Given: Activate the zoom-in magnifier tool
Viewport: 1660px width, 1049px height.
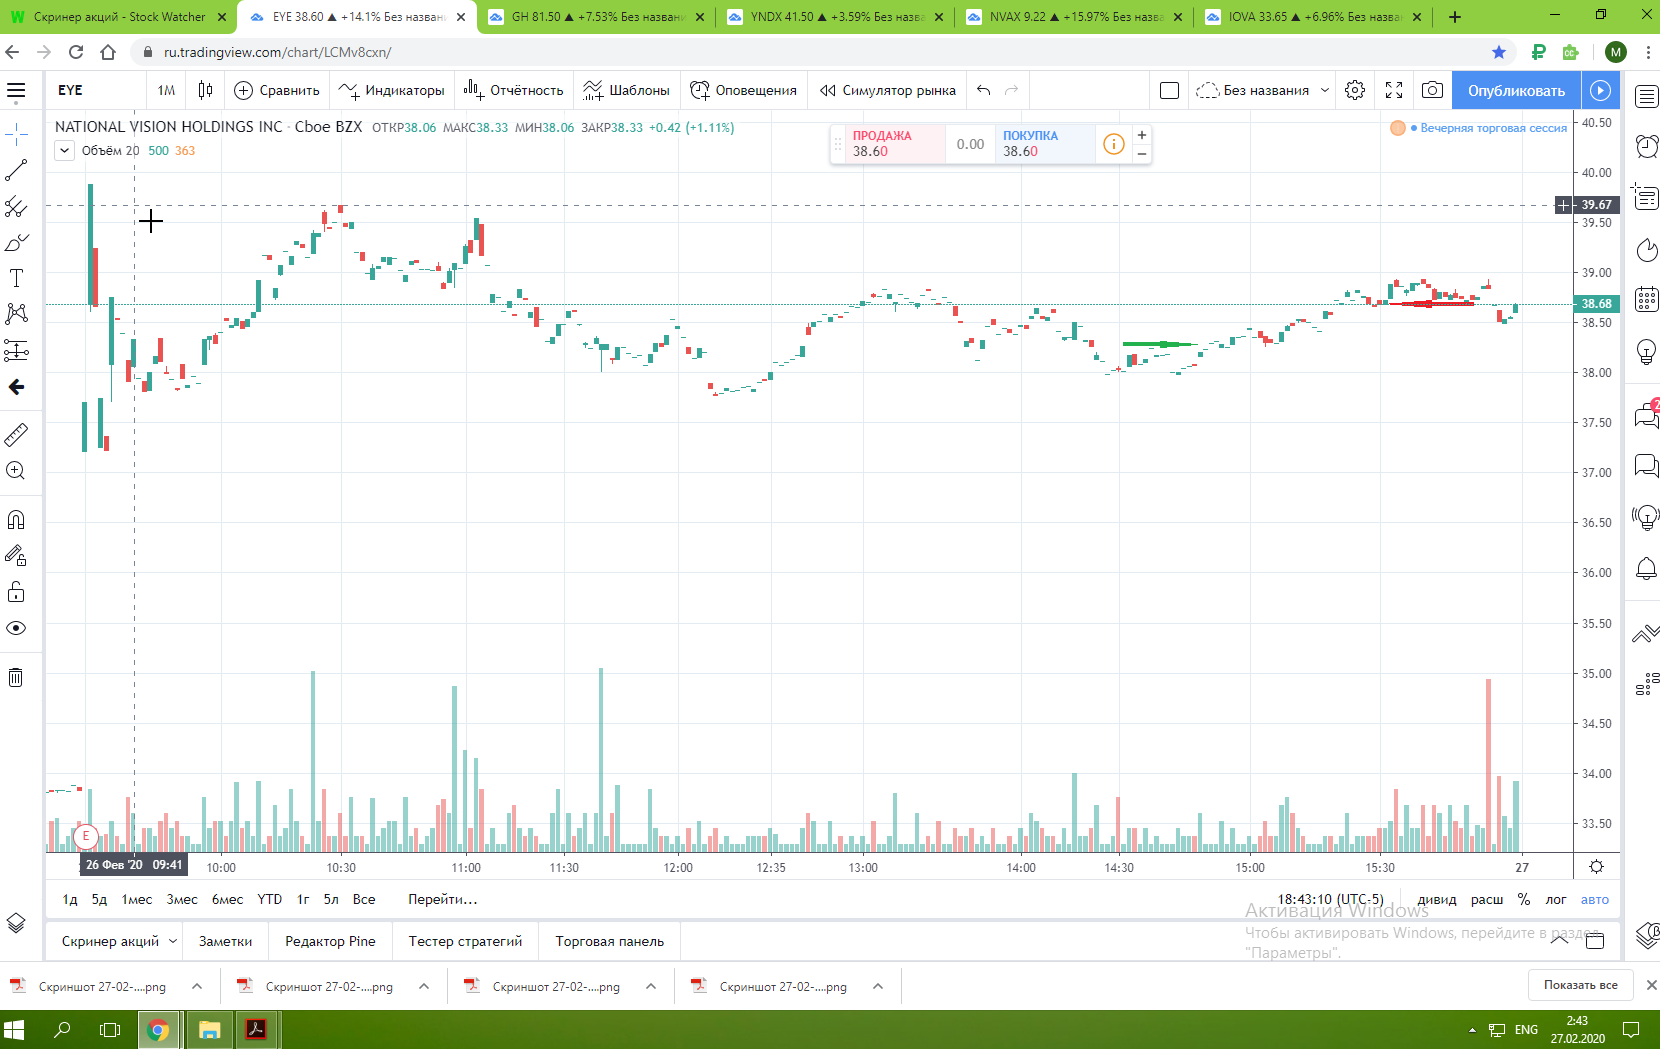Looking at the screenshot, I should [x=16, y=471].
